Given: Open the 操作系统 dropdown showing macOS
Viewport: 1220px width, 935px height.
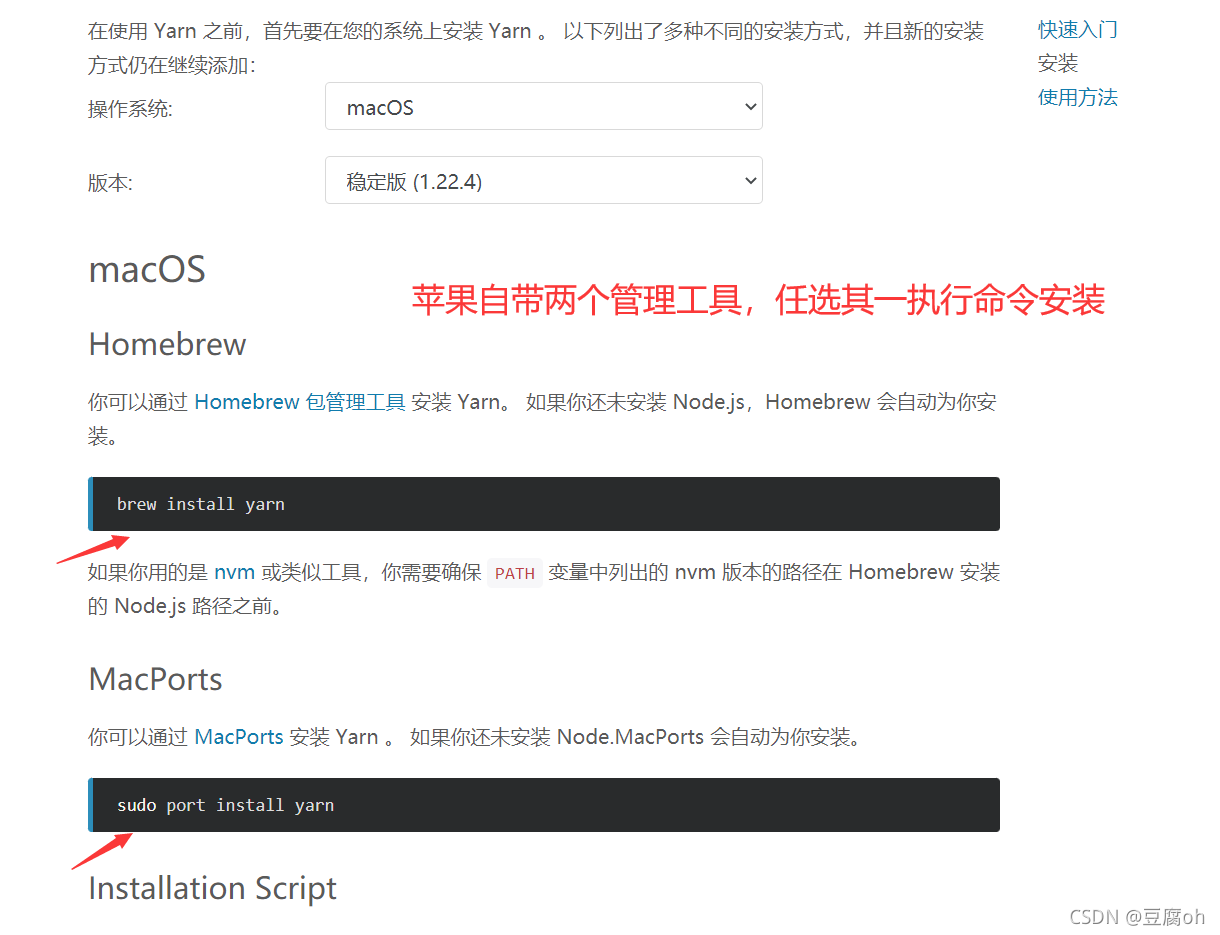Looking at the screenshot, I should click(543, 107).
